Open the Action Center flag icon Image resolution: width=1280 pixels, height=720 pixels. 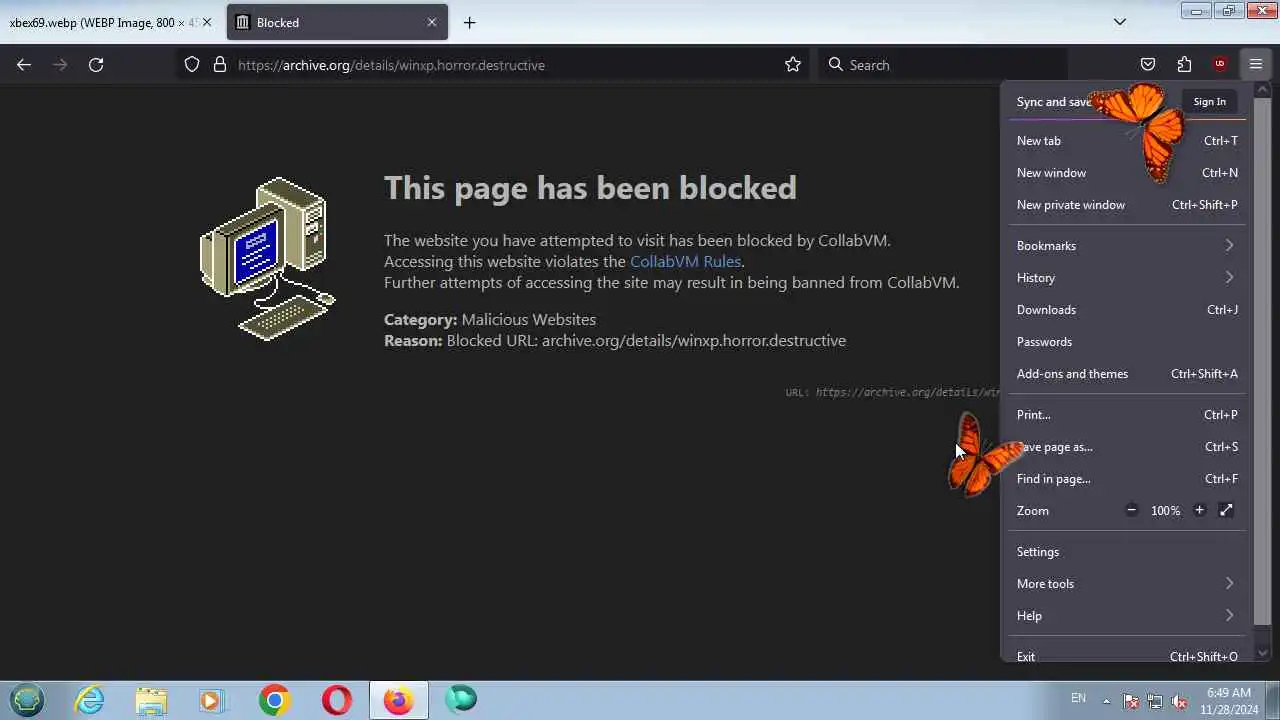click(1131, 701)
